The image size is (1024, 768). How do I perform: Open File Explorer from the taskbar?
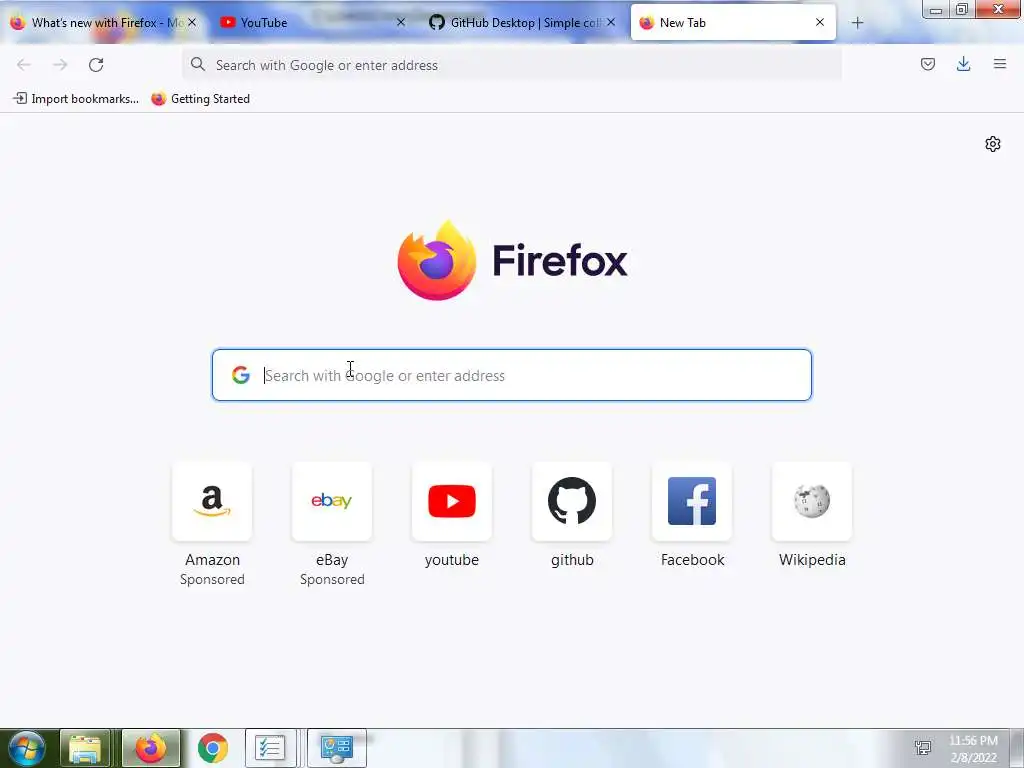(85, 748)
